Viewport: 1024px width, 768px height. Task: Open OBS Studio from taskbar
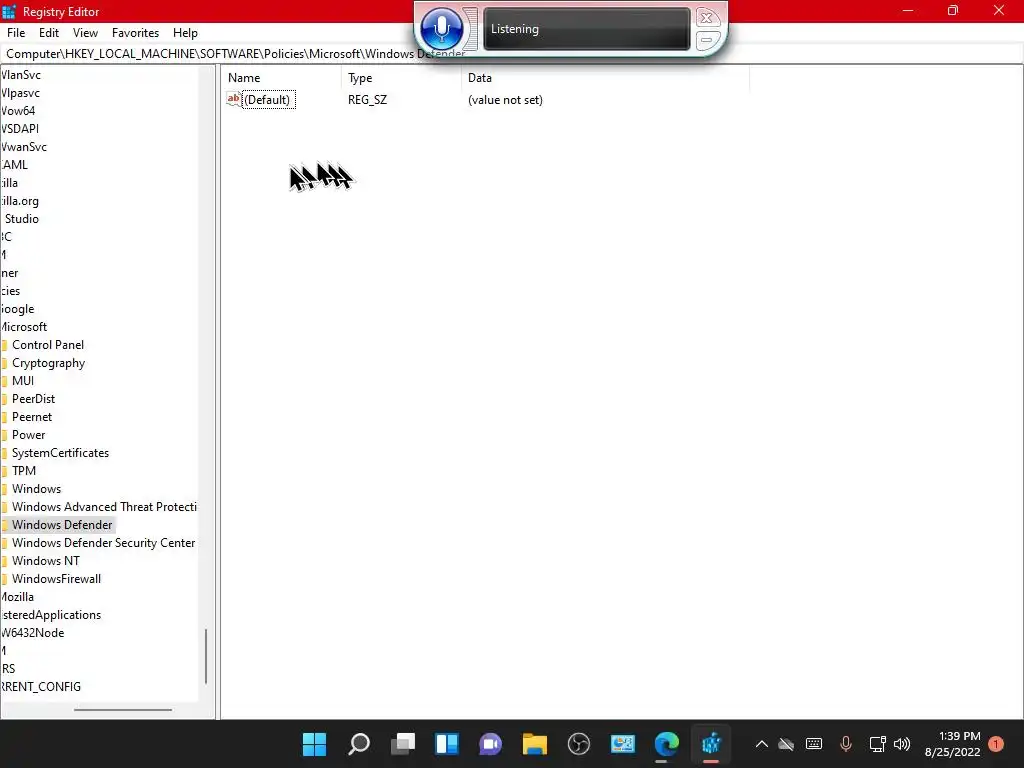coord(579,744)
